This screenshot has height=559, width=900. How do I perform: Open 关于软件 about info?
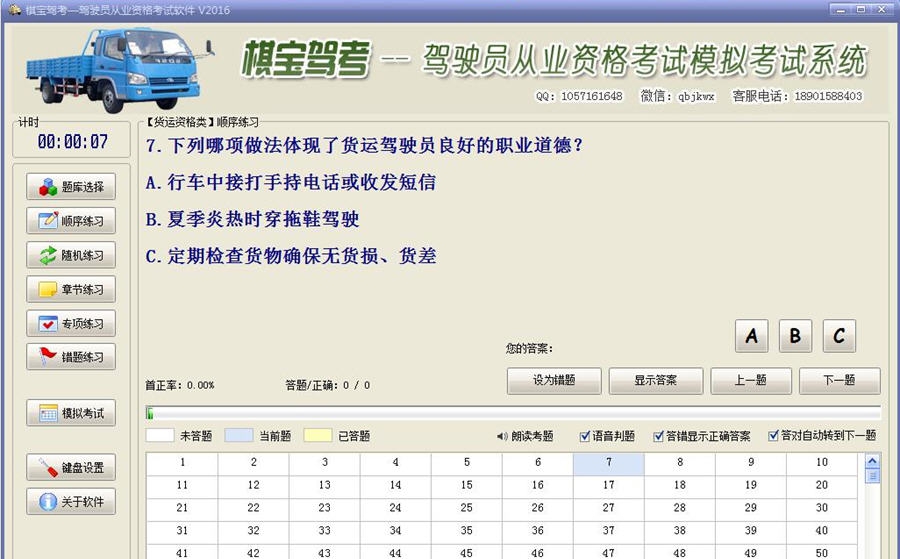click(x=71, y=501)
